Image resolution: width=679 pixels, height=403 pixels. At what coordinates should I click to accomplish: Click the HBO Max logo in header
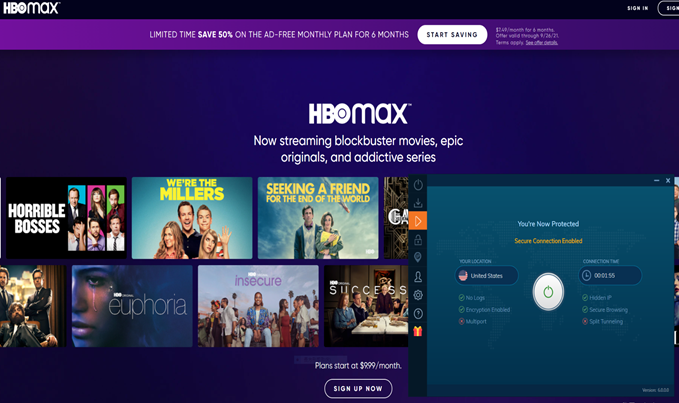pyautogui.click(x=31, y=8)
